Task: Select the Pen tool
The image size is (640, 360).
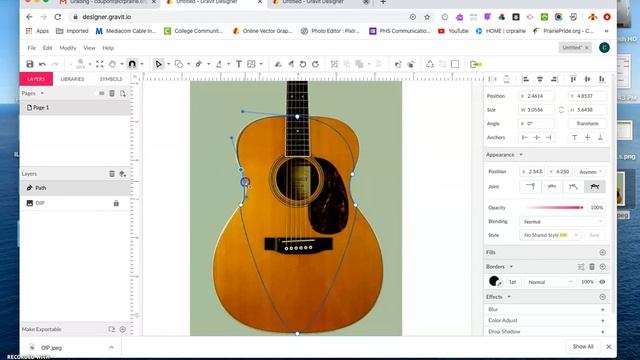Action: pos(199,64)
